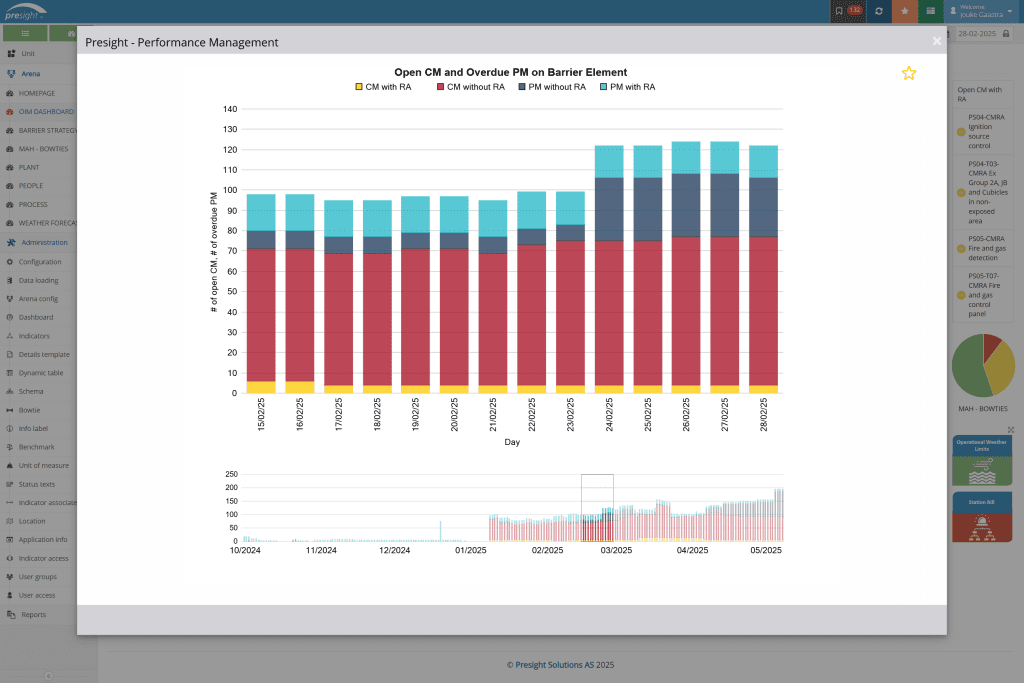
Task: Click the 15/02/25 stacked bar
Action: tap(261, 294)
